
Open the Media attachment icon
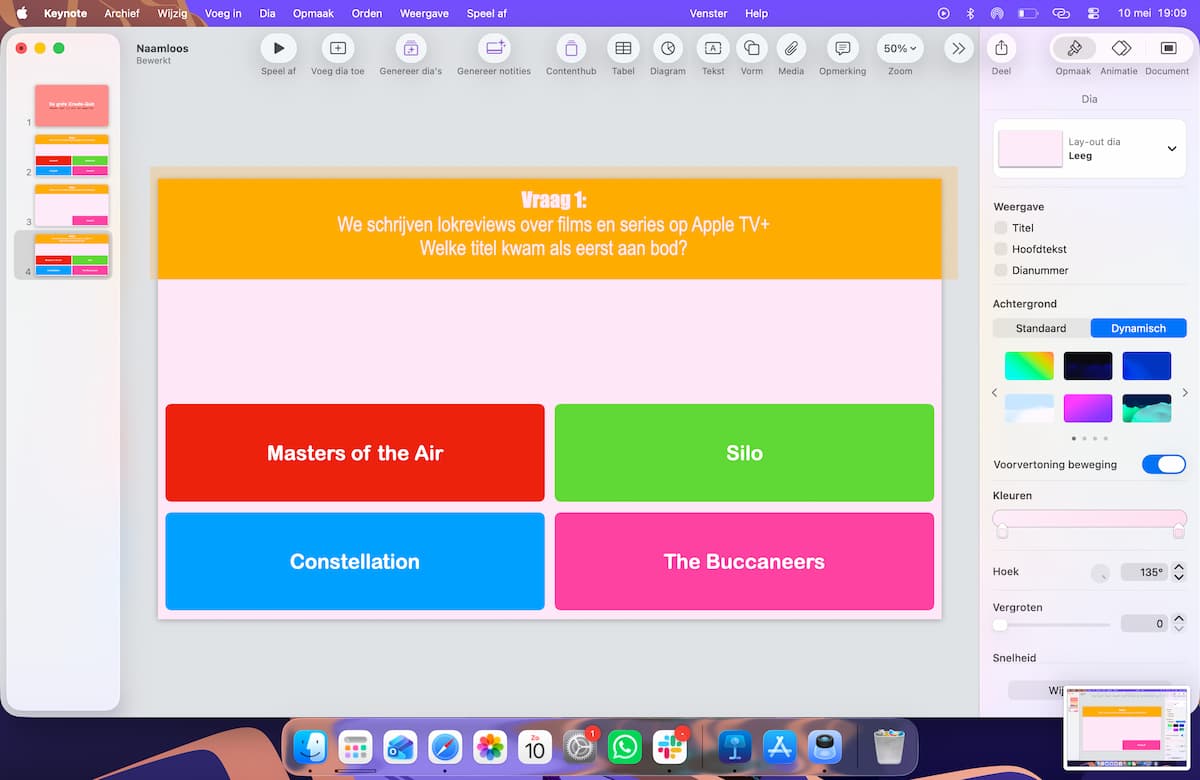(x=791, y=48)
